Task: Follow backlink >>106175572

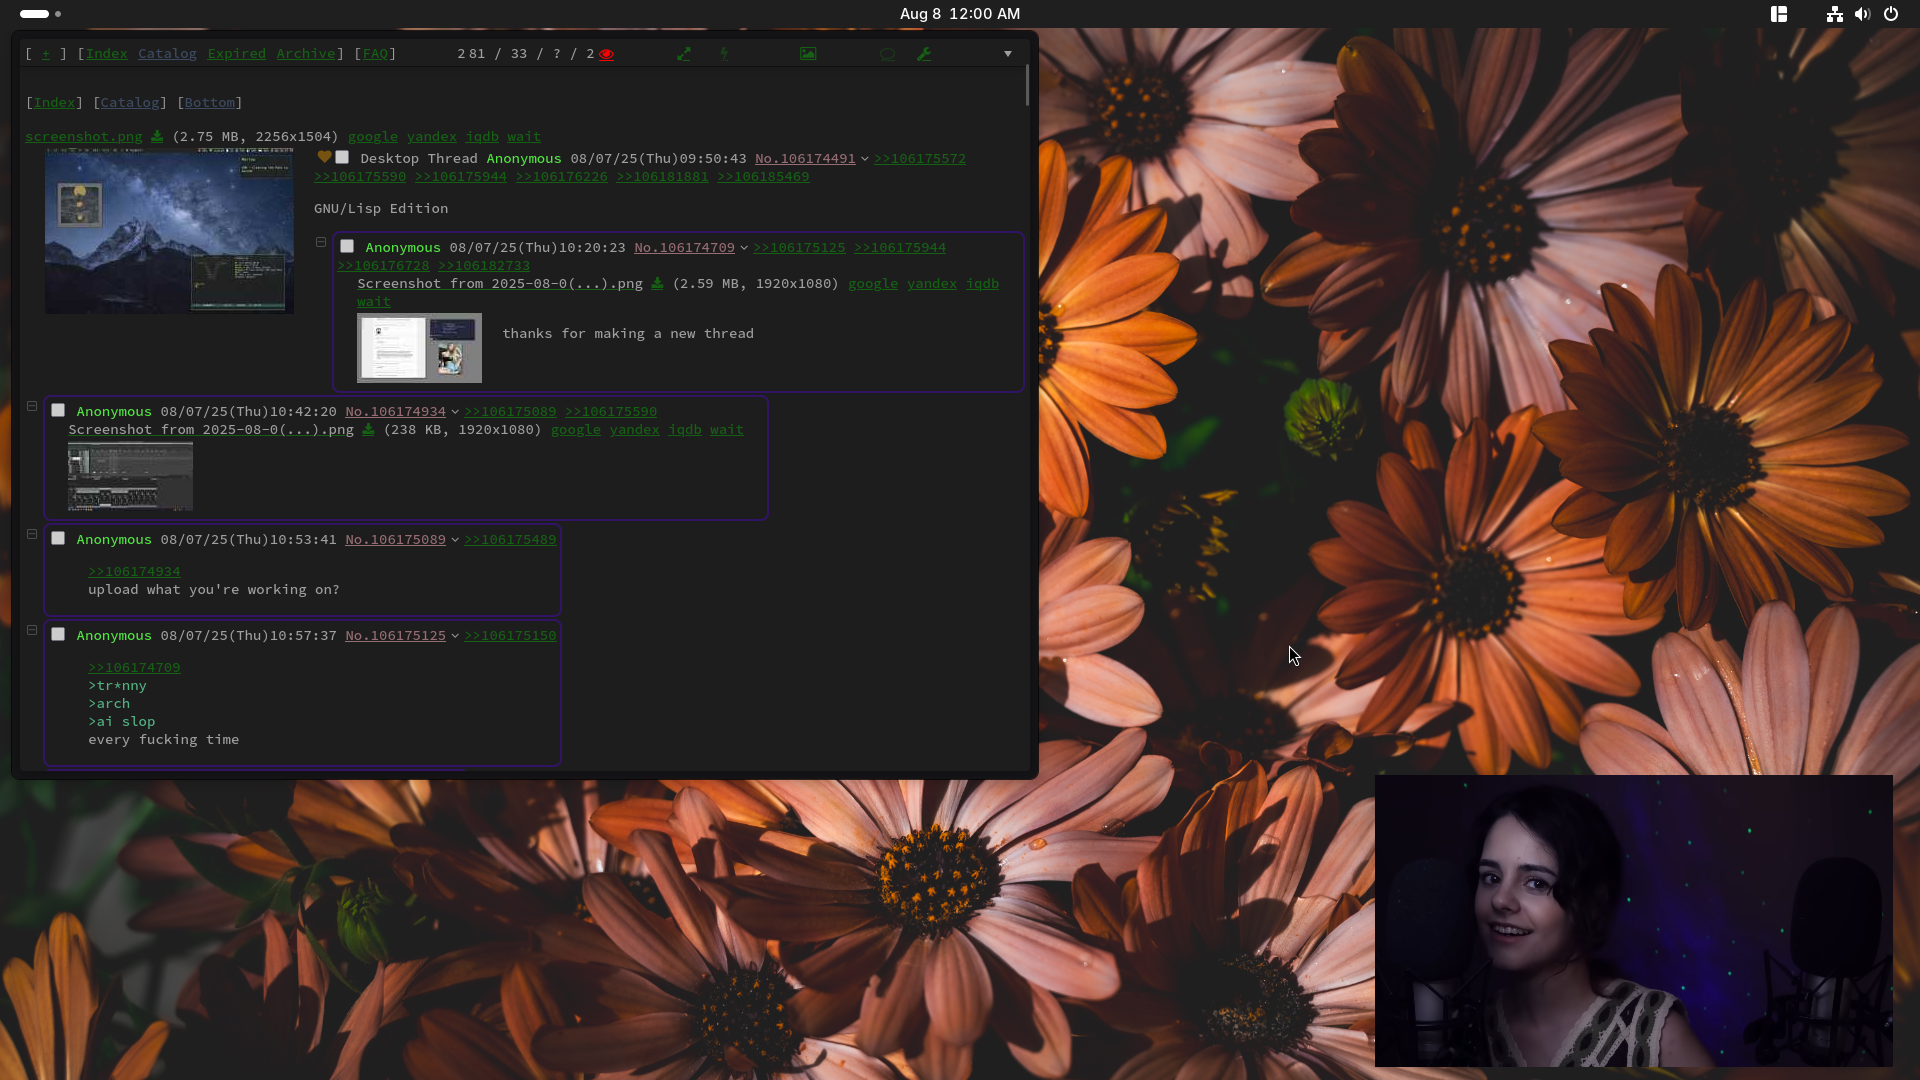Action: (920, 158)
